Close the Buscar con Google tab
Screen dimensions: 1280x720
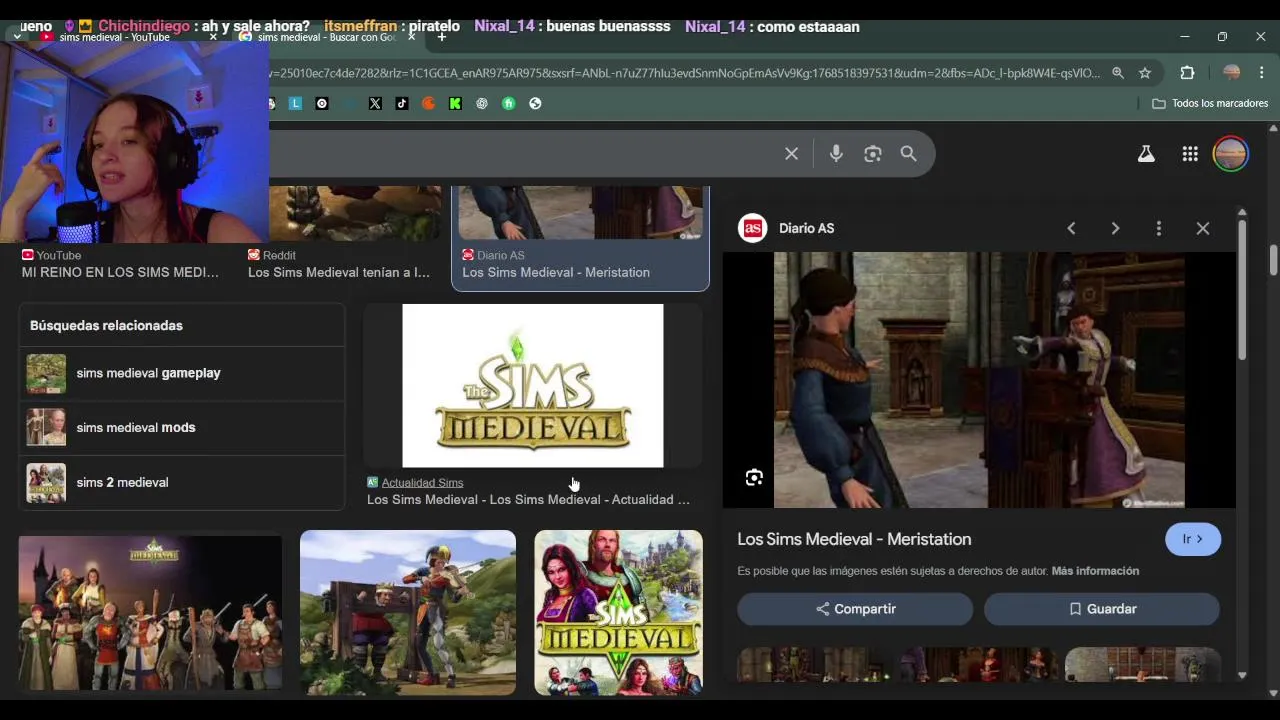[413, 37]
